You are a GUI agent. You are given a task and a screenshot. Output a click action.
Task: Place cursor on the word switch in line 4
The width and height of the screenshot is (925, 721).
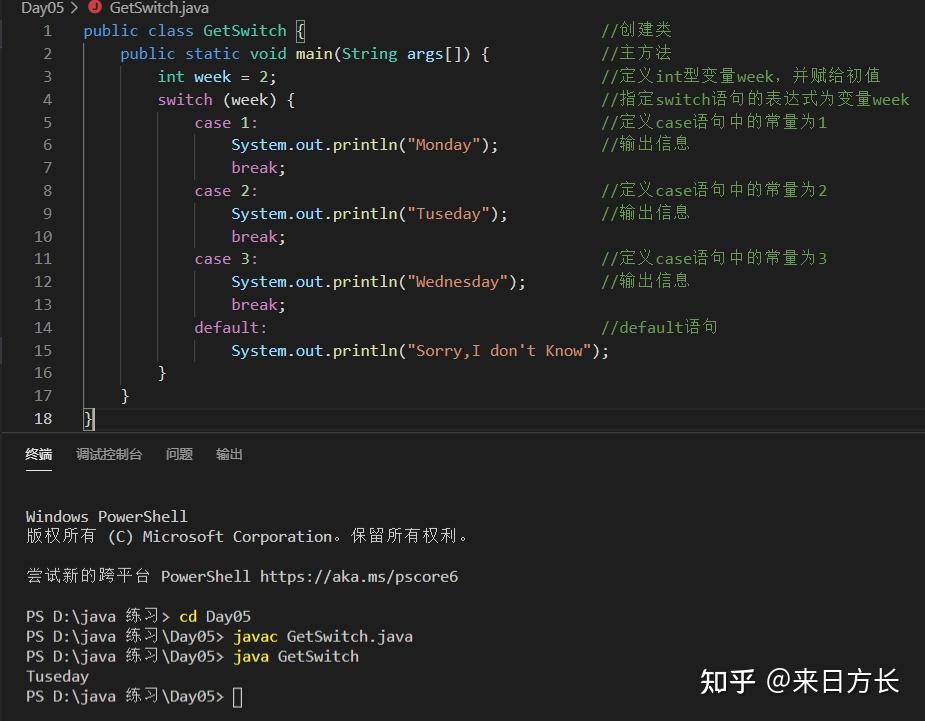pos(184,99)
